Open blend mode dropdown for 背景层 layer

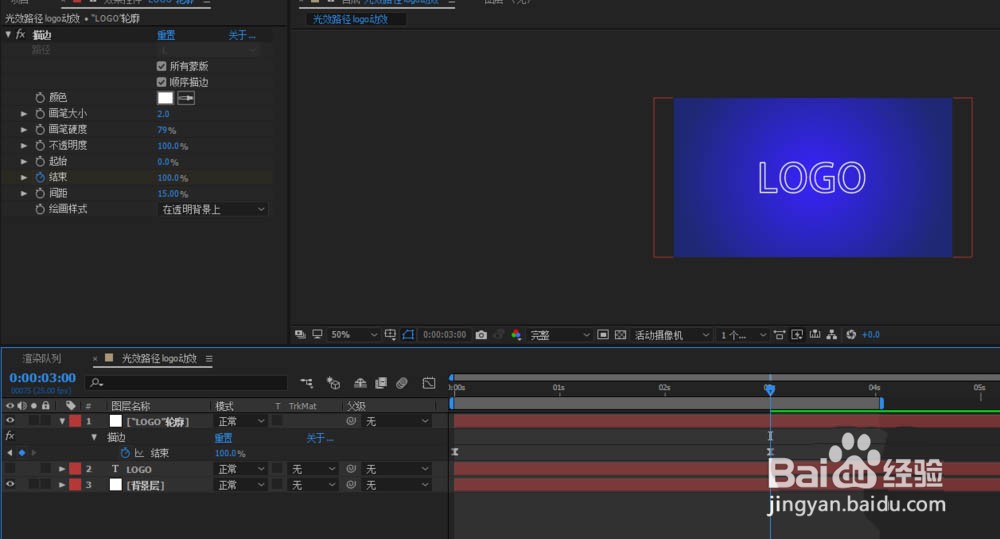[240, 485]
